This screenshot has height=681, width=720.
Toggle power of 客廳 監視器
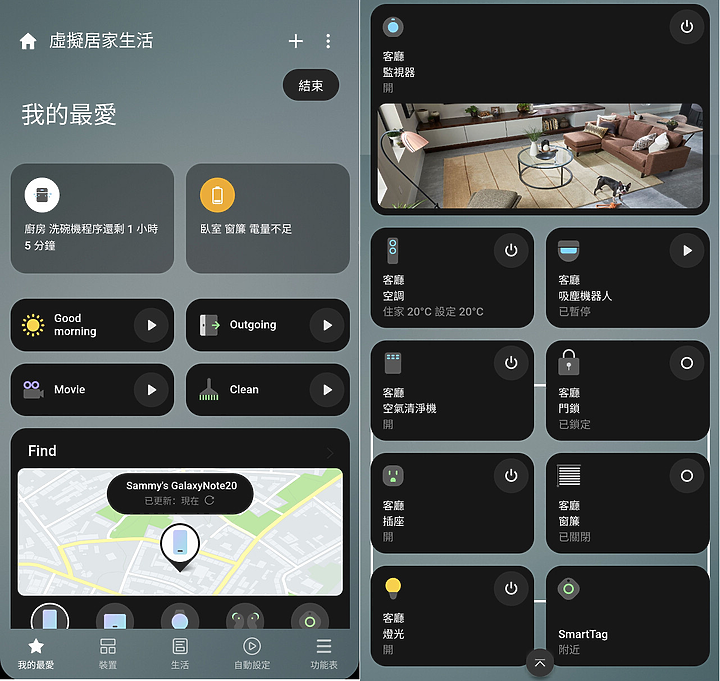[x=686, y=27]
